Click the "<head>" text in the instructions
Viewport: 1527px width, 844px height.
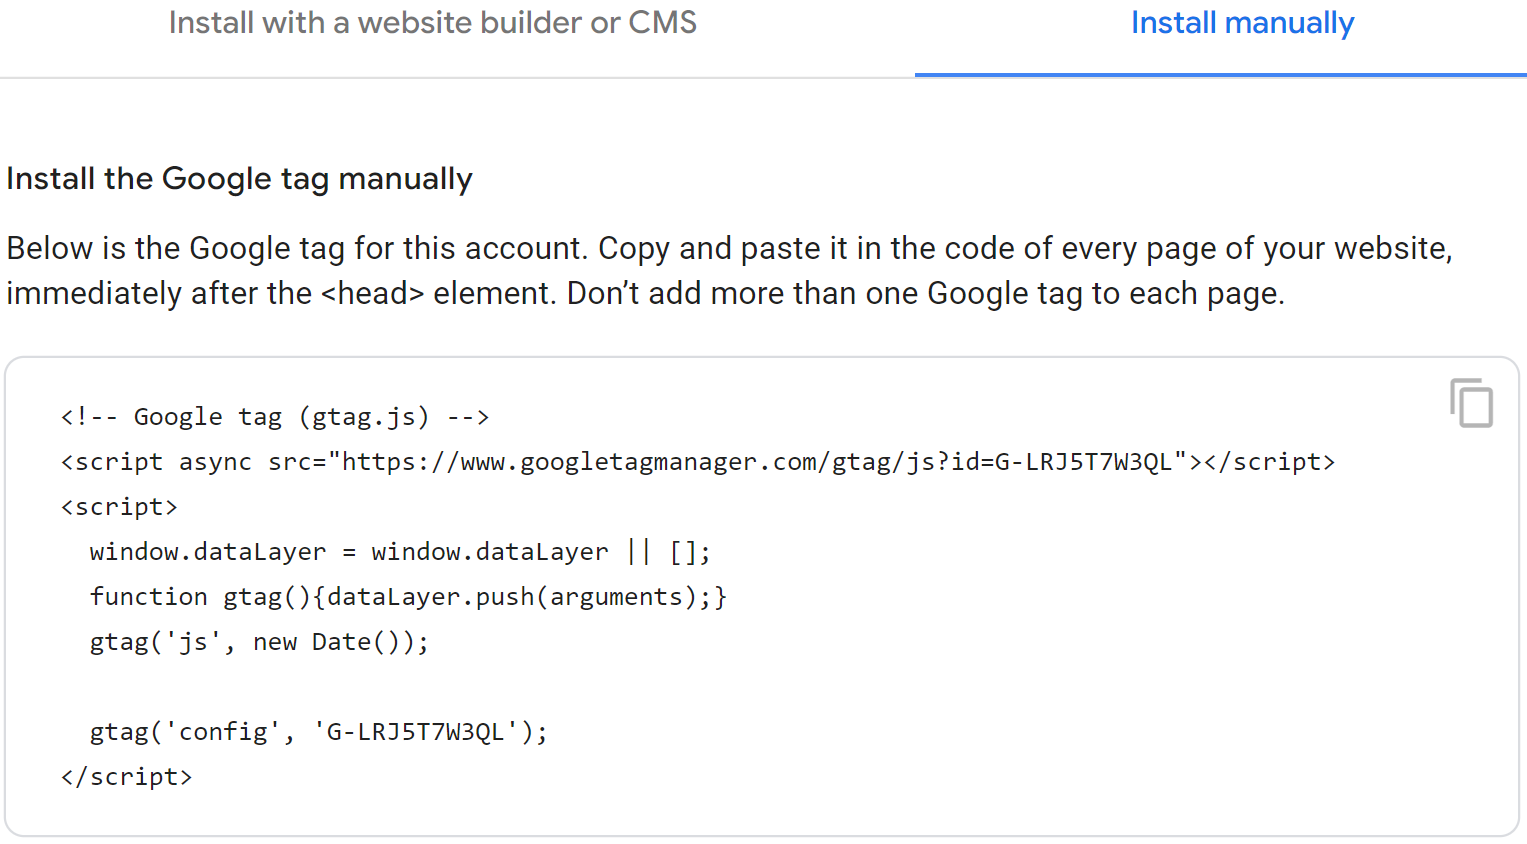[x=373, y=294]
